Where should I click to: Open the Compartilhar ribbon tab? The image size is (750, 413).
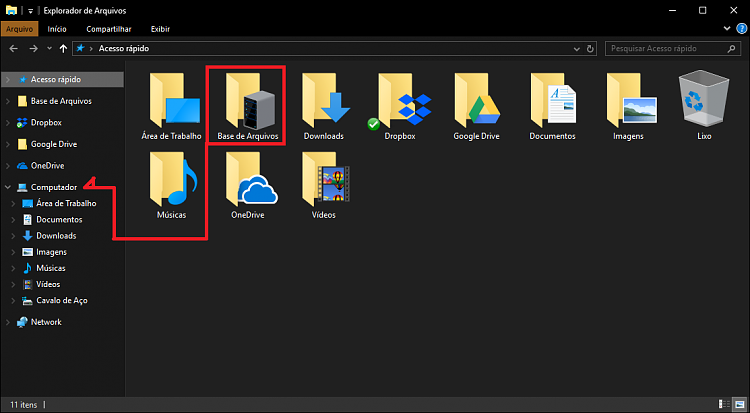[111, 29]
